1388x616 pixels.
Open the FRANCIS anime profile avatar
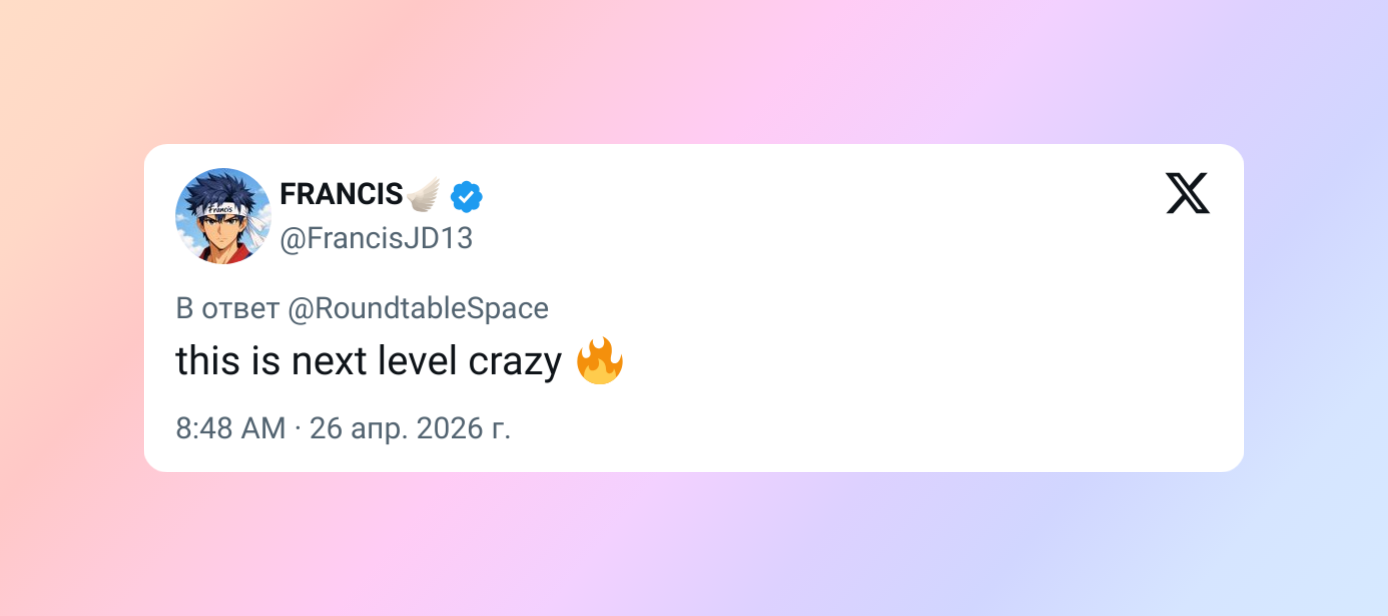click(x=223, y=216)
